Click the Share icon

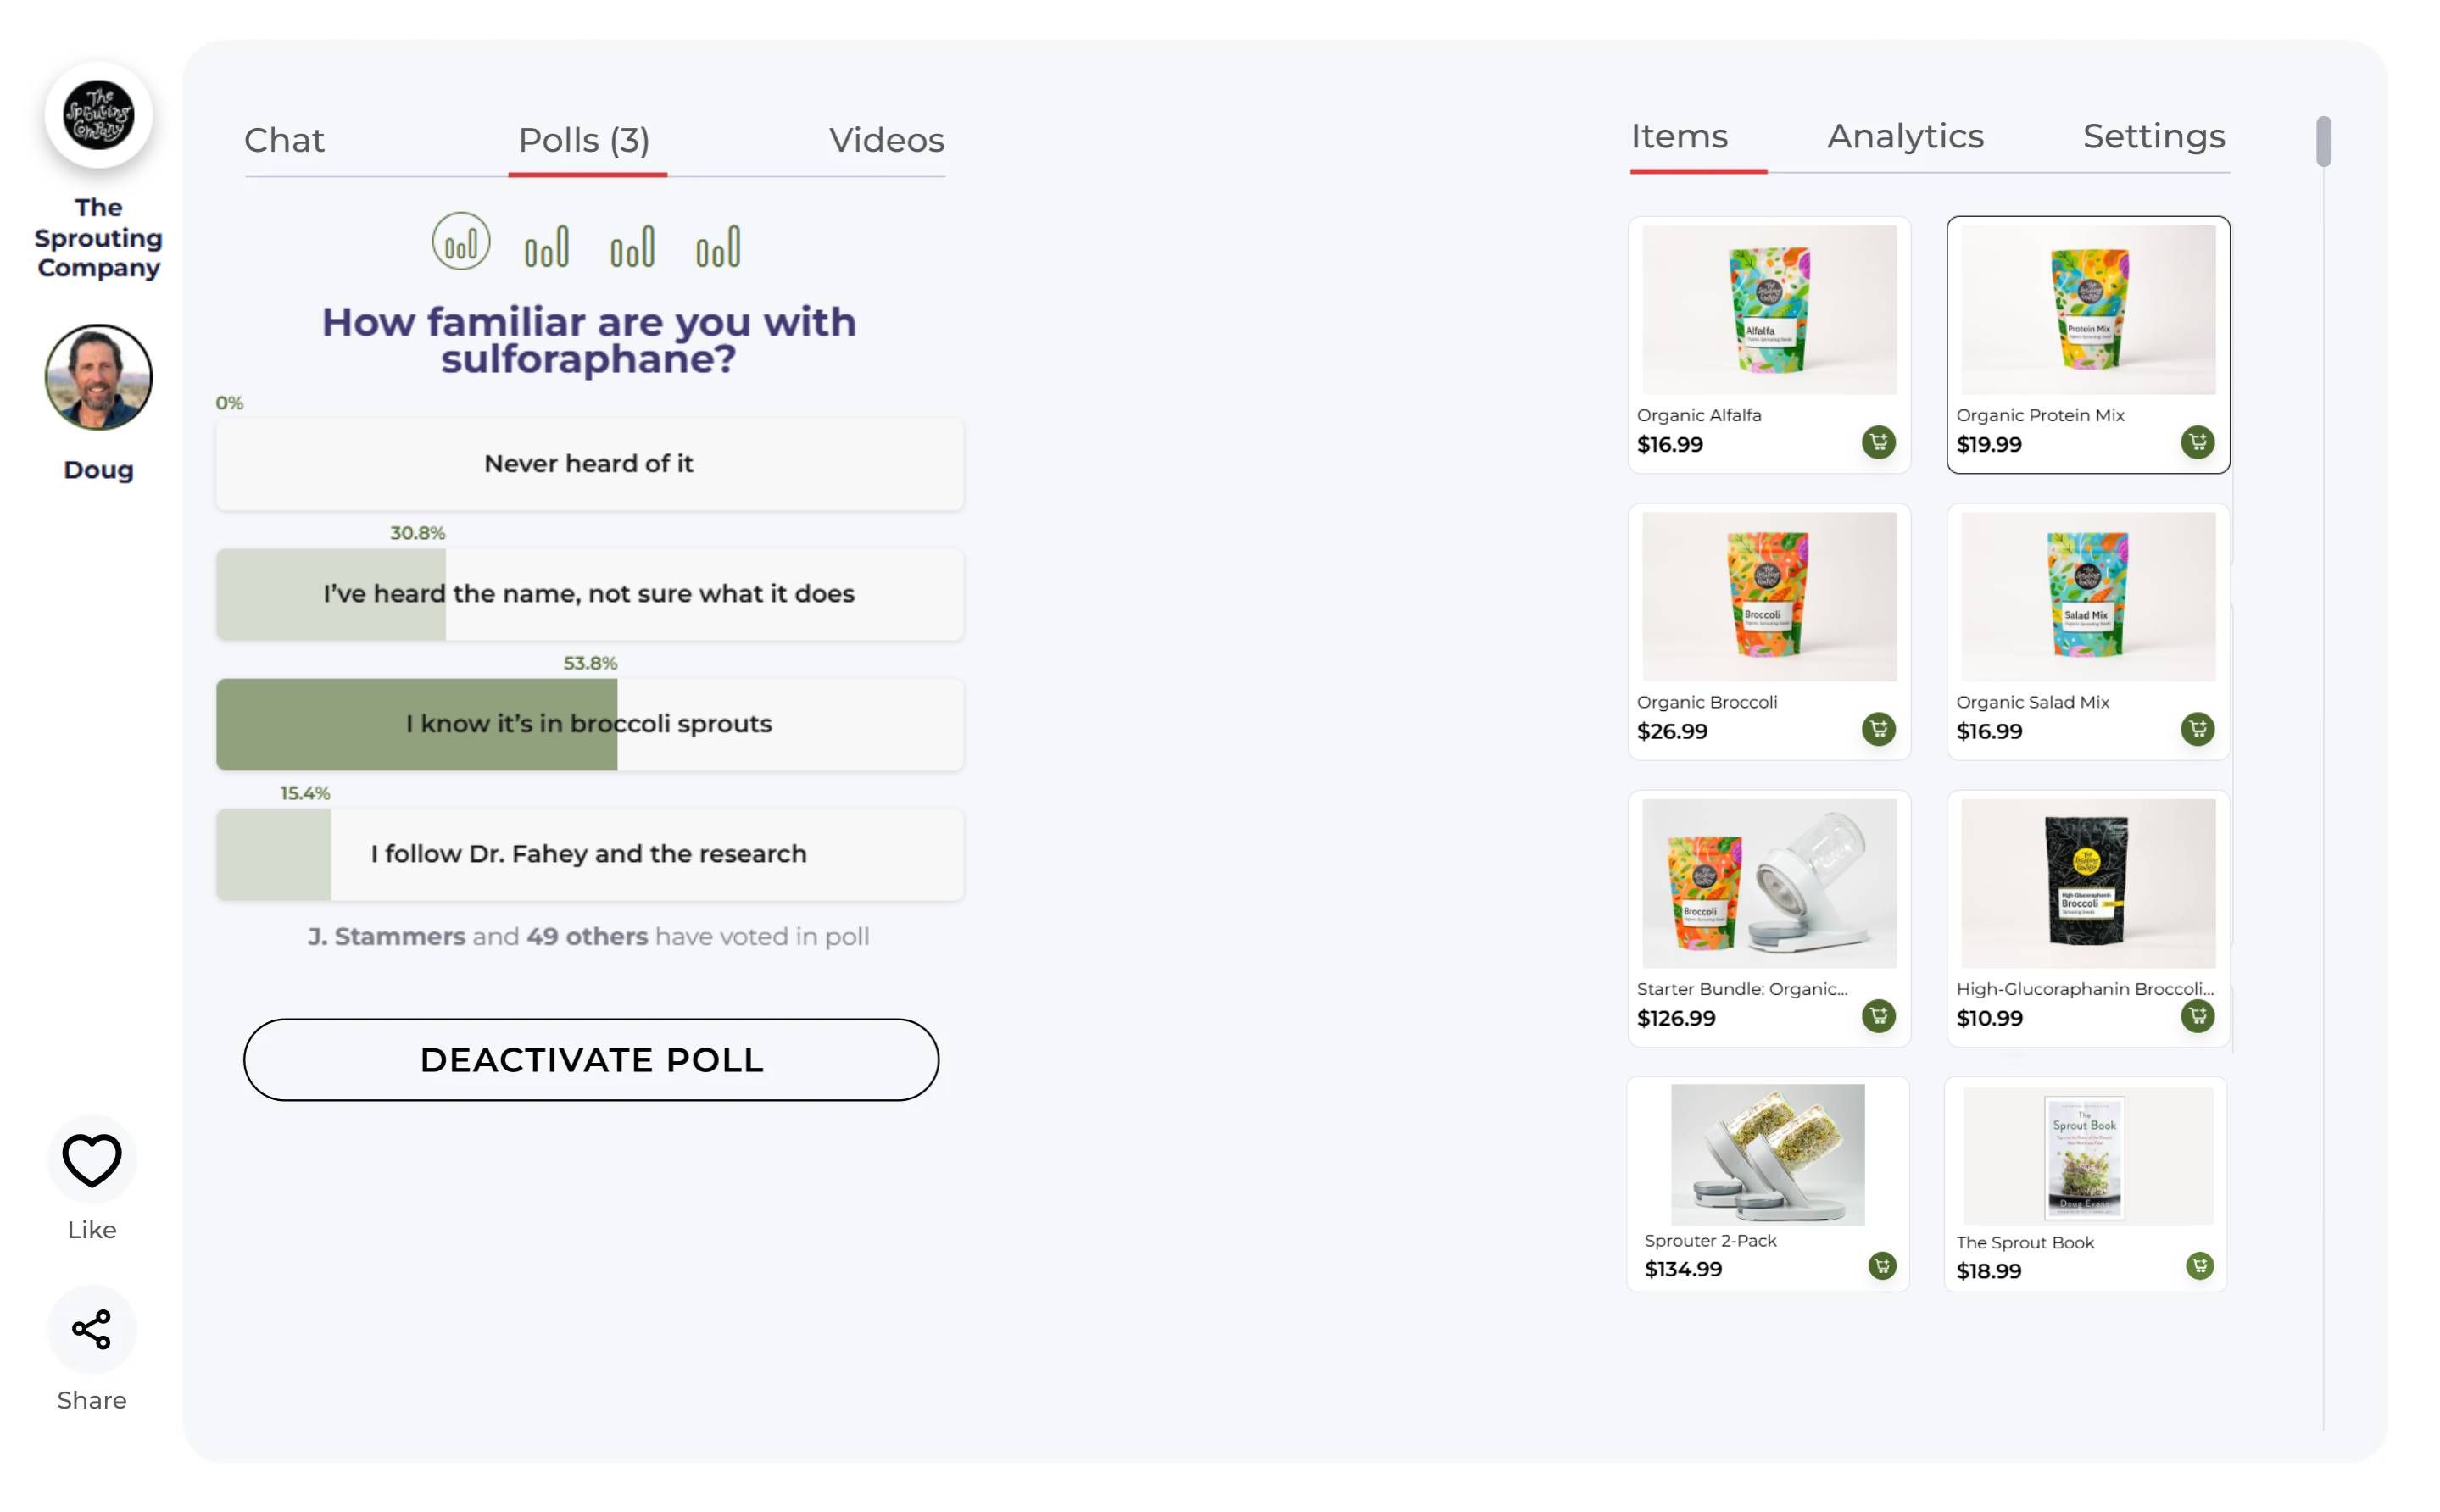pos(92,1330)
